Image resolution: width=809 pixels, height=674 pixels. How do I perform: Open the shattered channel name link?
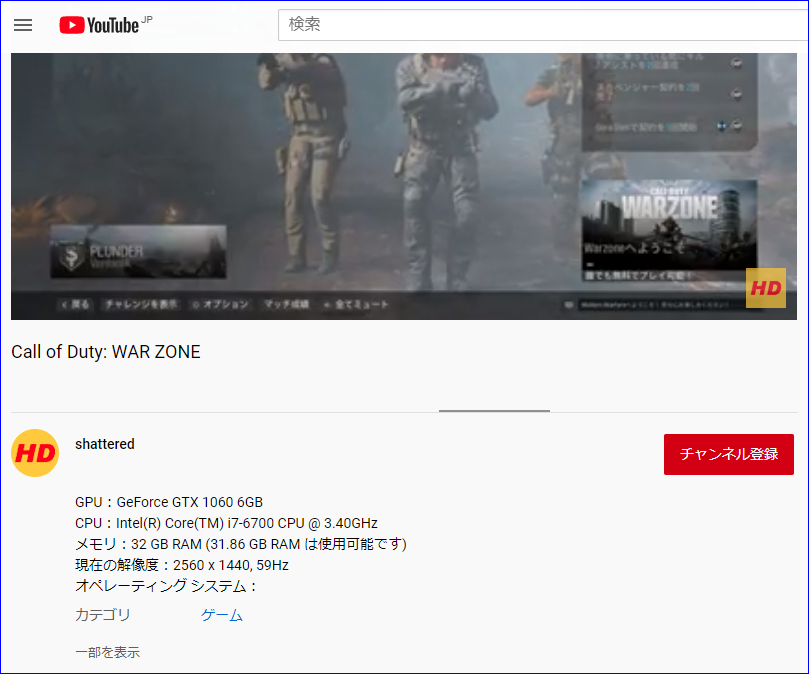(x=105, y=444)
